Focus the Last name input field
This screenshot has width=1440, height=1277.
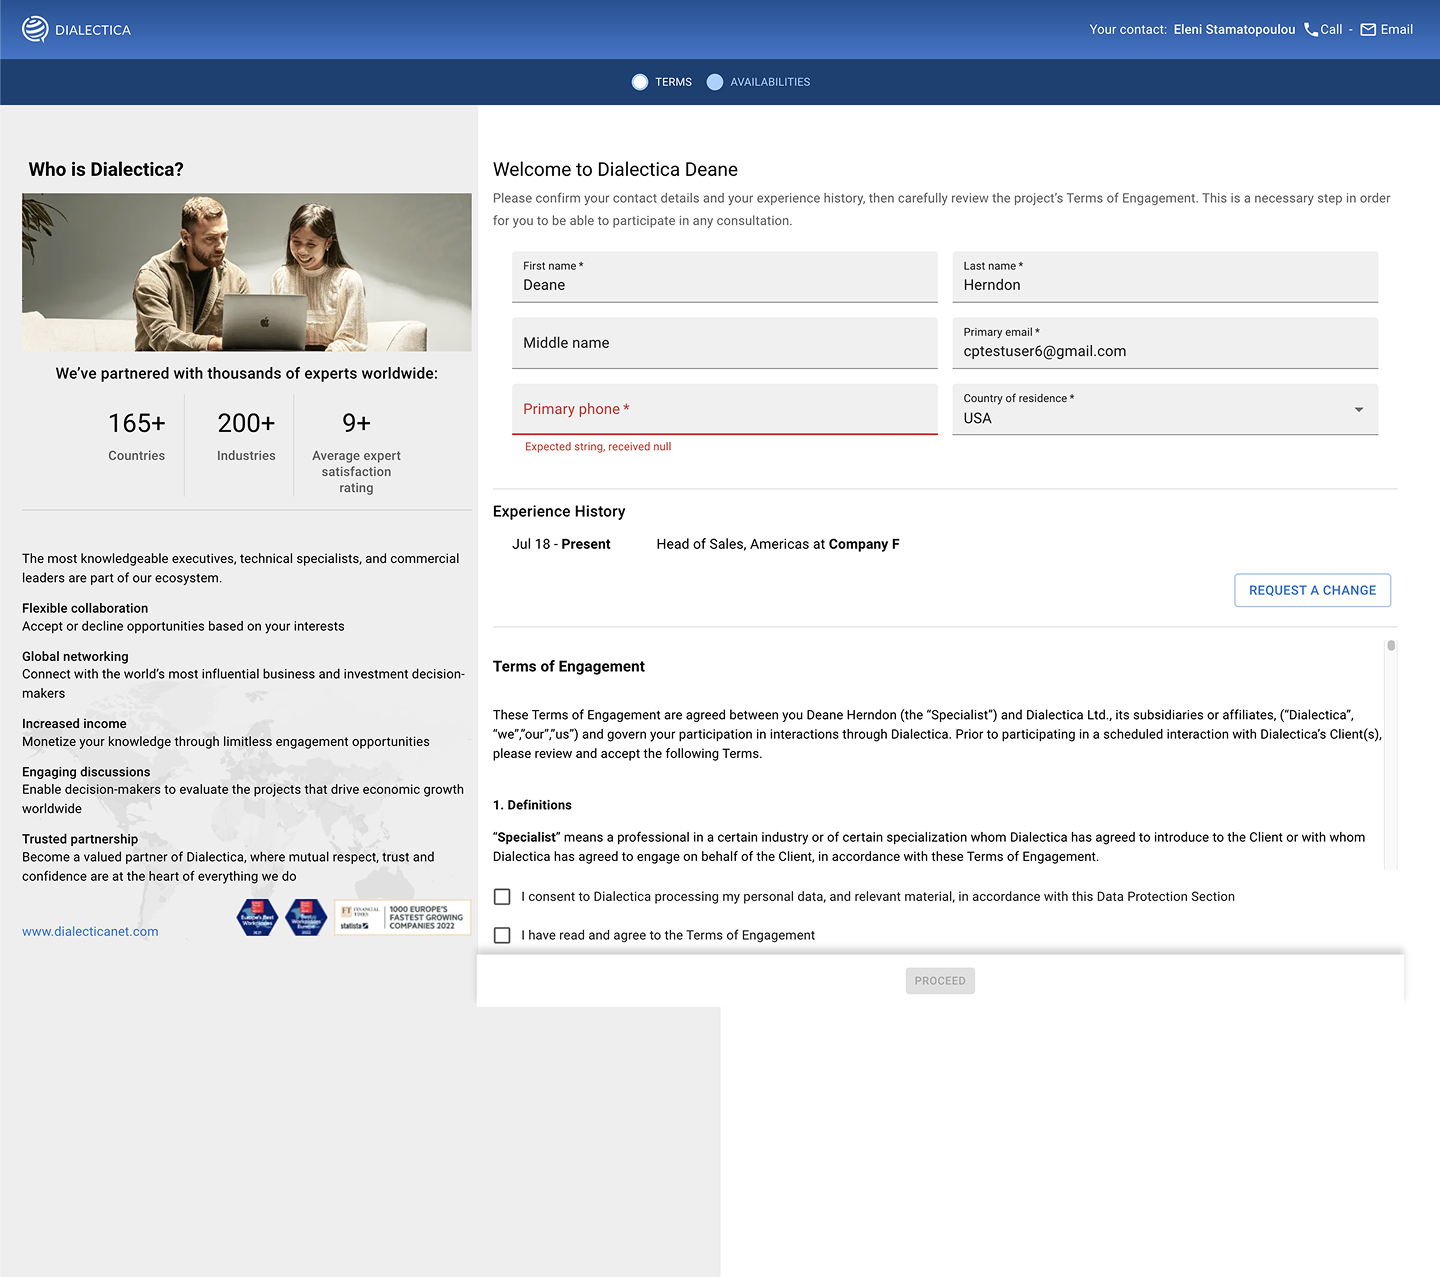(1165, 277)
